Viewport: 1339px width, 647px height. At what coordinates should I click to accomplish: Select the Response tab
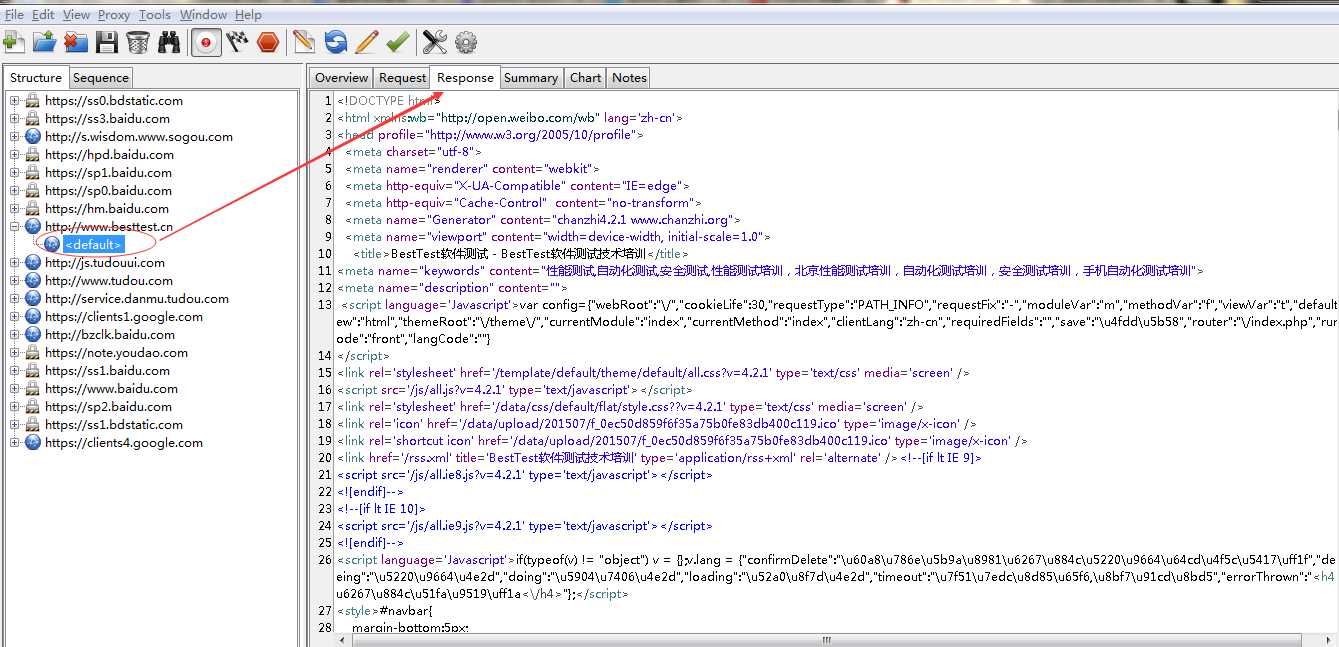(x=465, y=78)
